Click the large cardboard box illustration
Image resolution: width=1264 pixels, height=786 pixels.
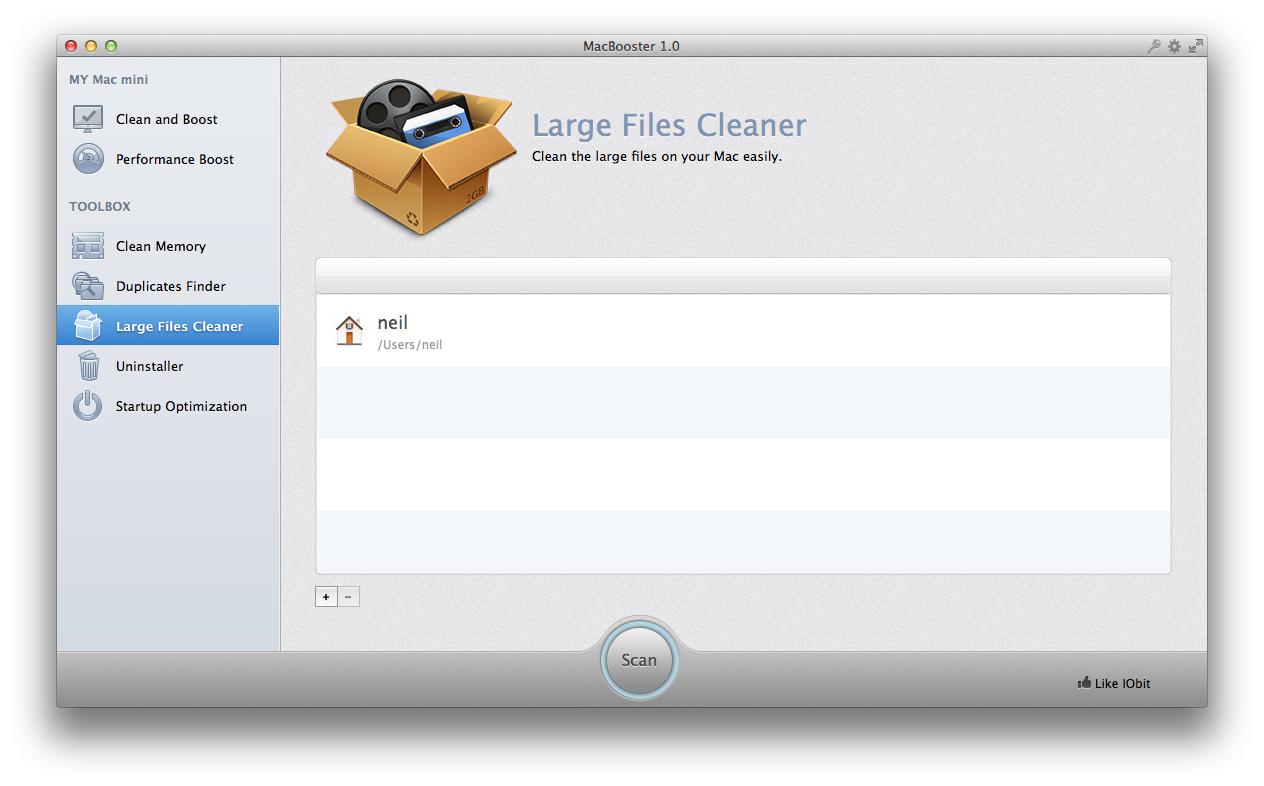[x=421, y=157]
